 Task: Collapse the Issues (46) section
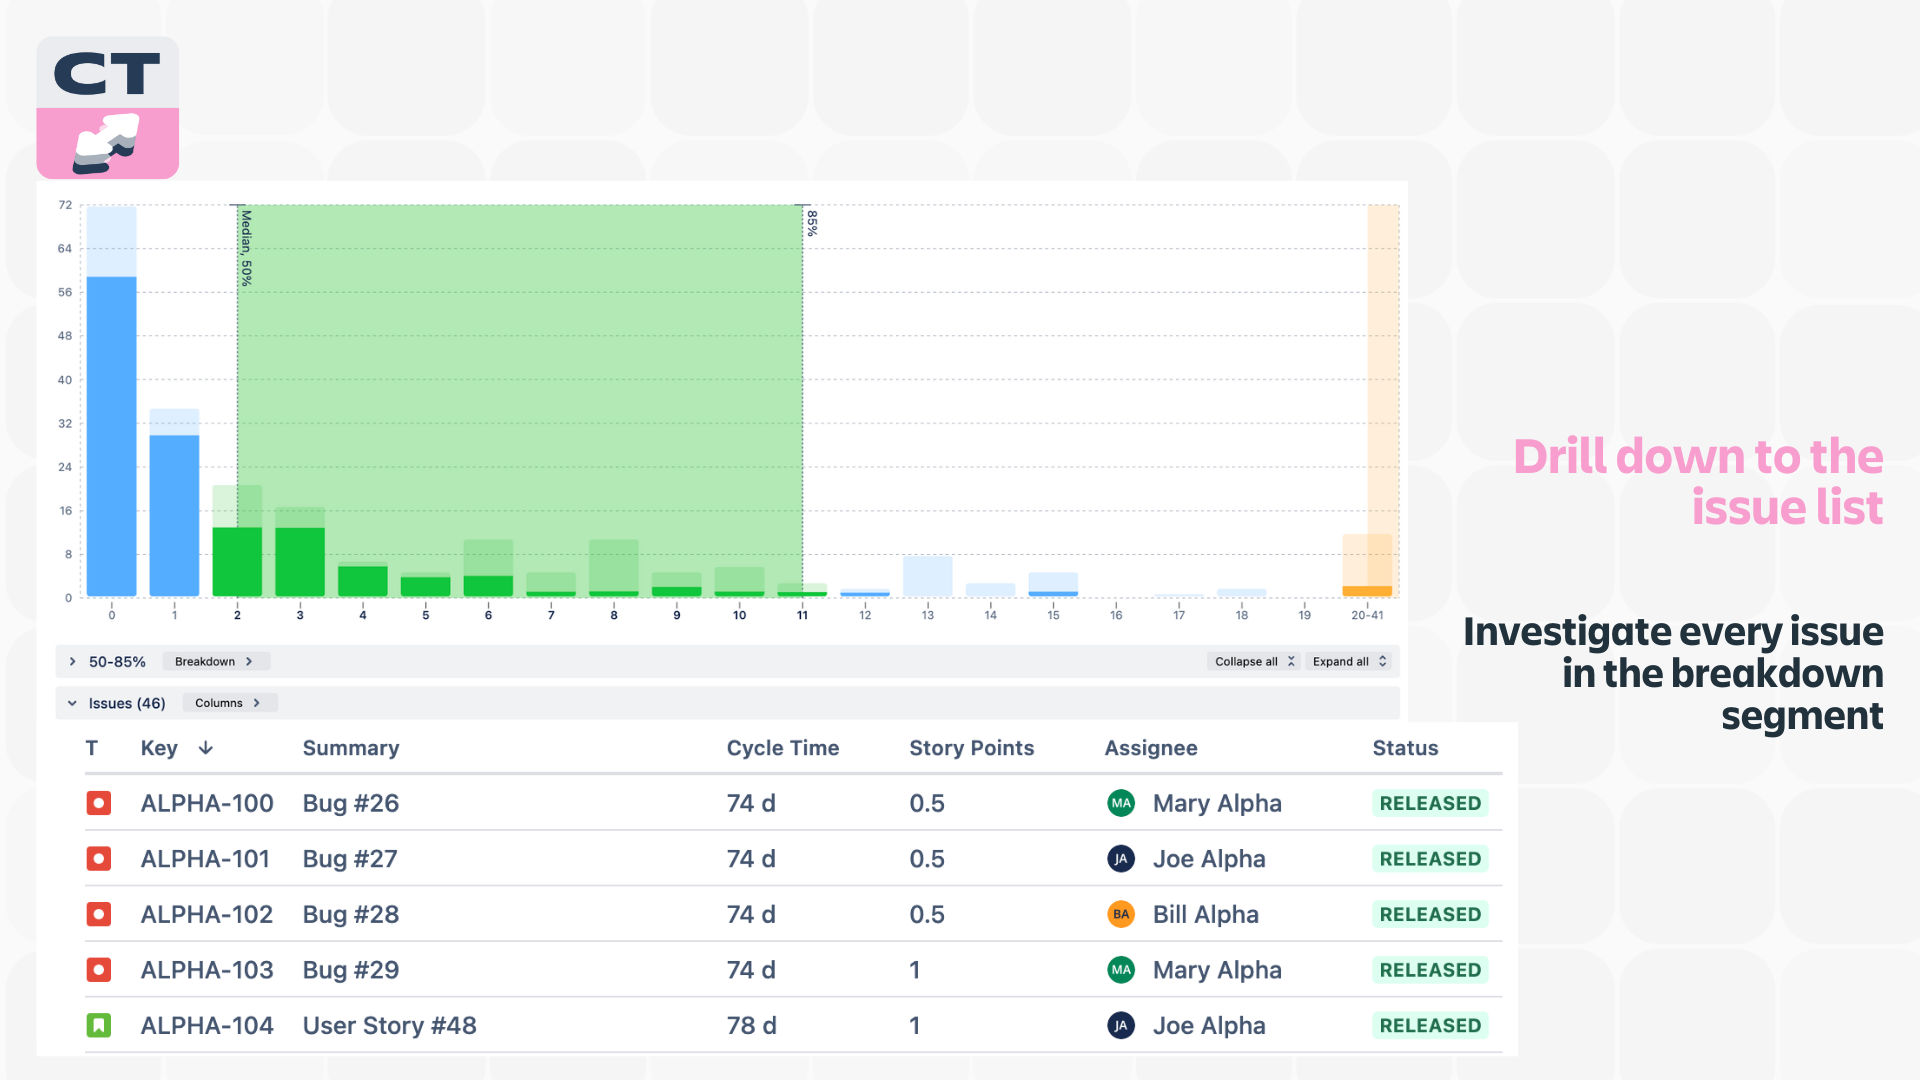tap(72, 703)
